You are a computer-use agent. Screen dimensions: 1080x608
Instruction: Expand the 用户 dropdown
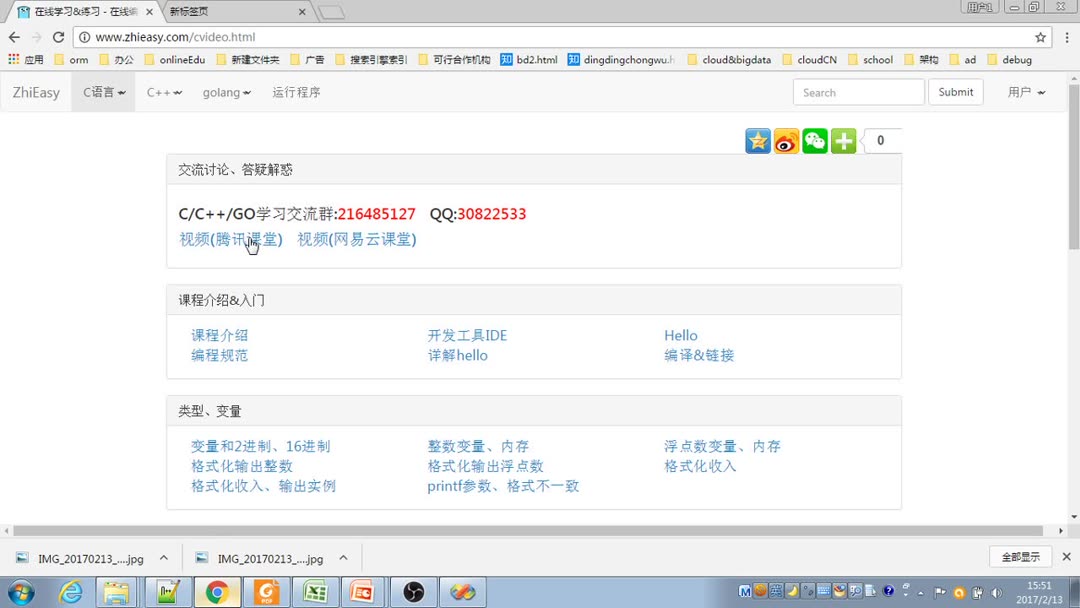(x=1024, y=91)
